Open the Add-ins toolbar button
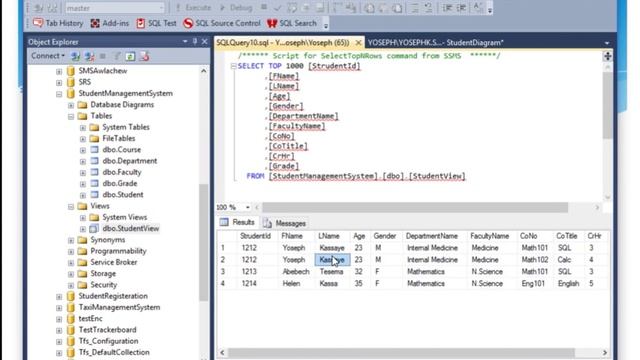Screen dimensions: 640x360 pyautogui.click(x=110, y=23)
